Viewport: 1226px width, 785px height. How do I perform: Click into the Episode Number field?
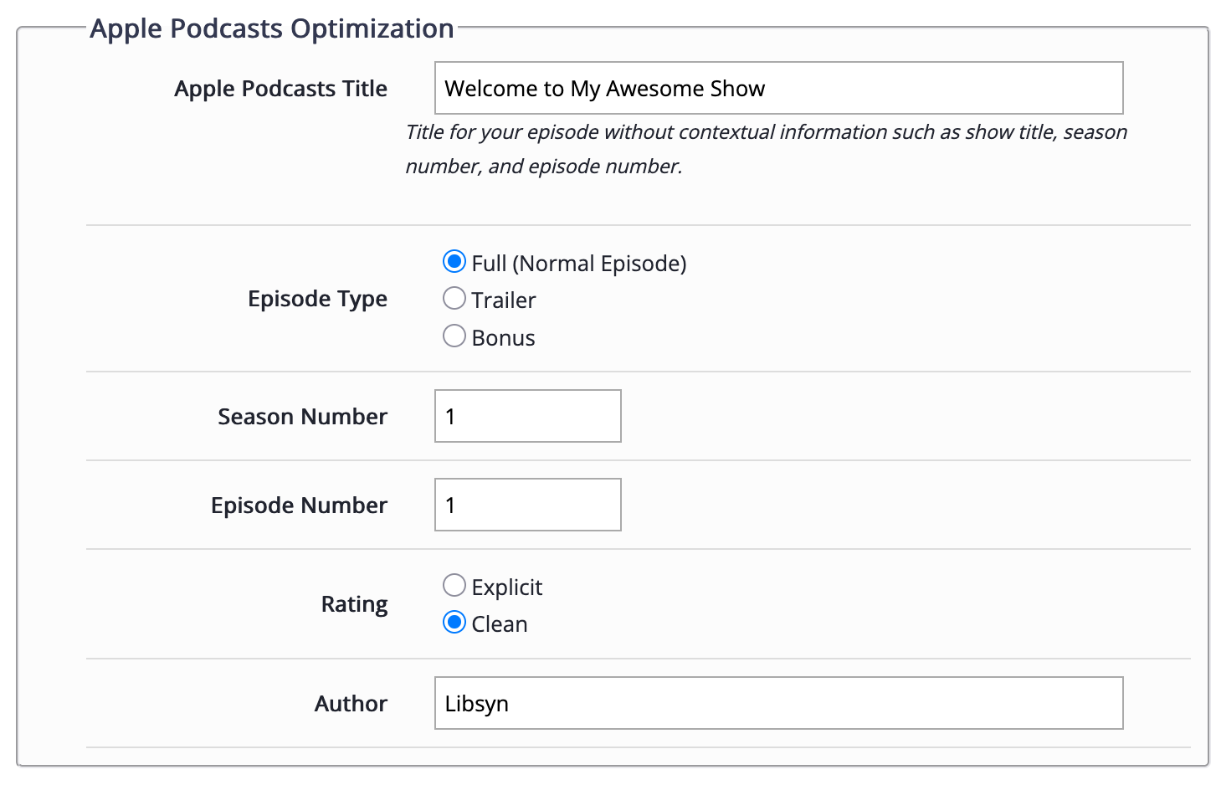coord(527,505)
